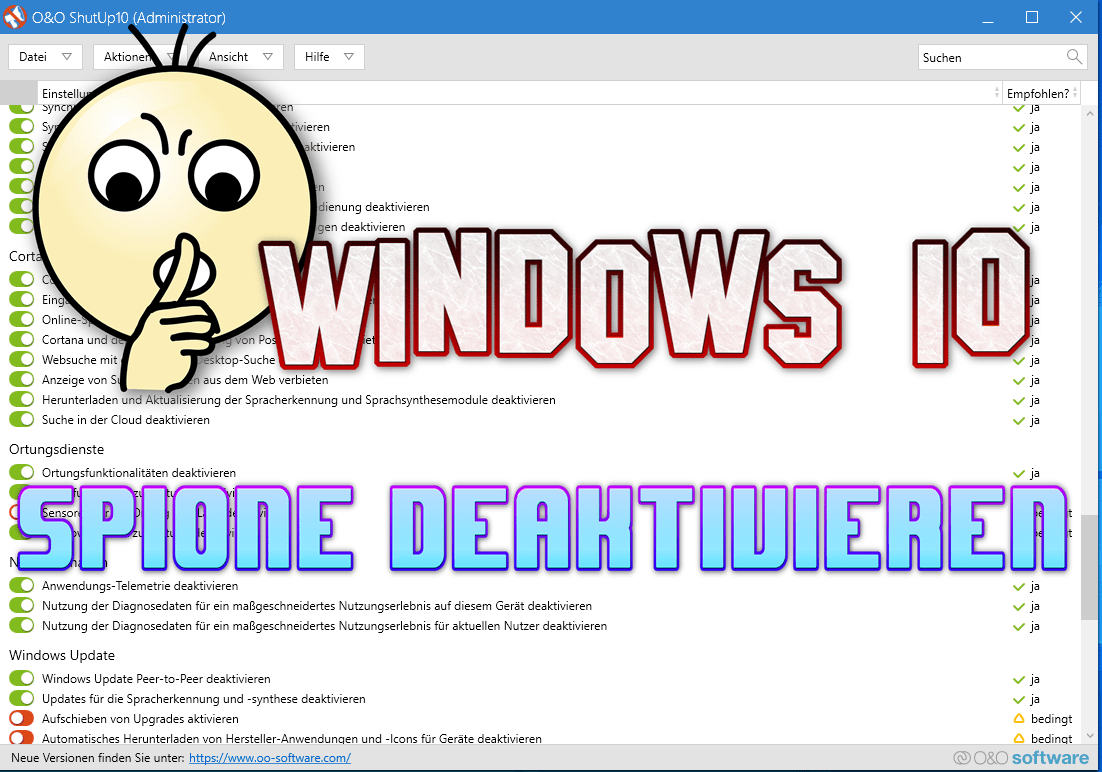Click the sort arrows of the Einstellung column
This screenshot has width=1102, height=772.
pos(997,93)
